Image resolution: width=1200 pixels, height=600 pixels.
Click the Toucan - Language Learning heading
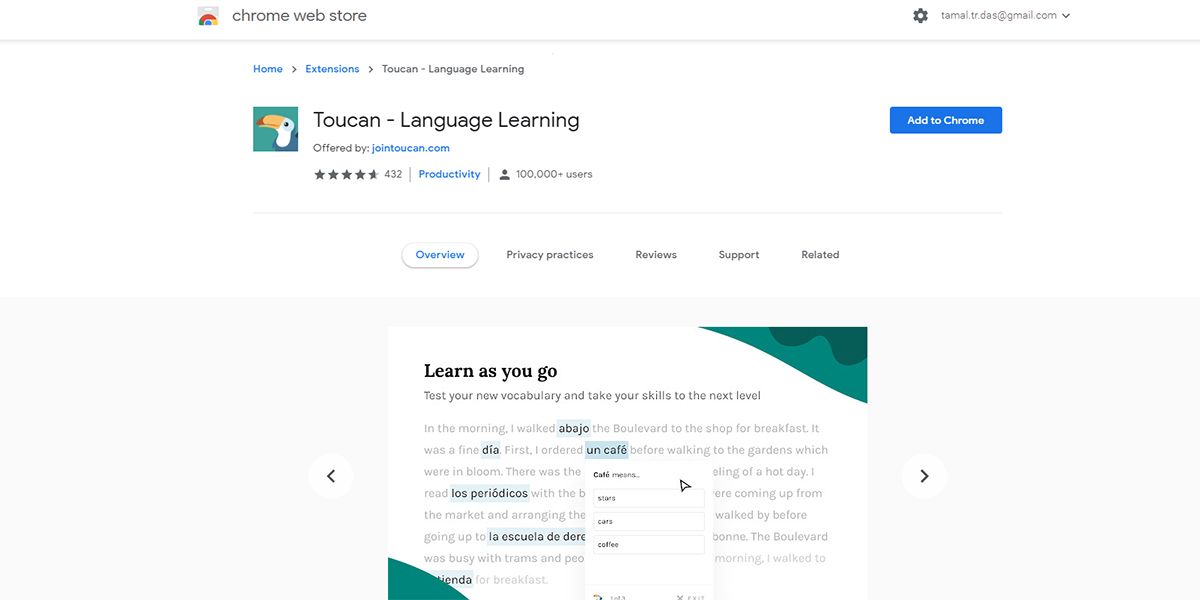(x=446, y=120)
